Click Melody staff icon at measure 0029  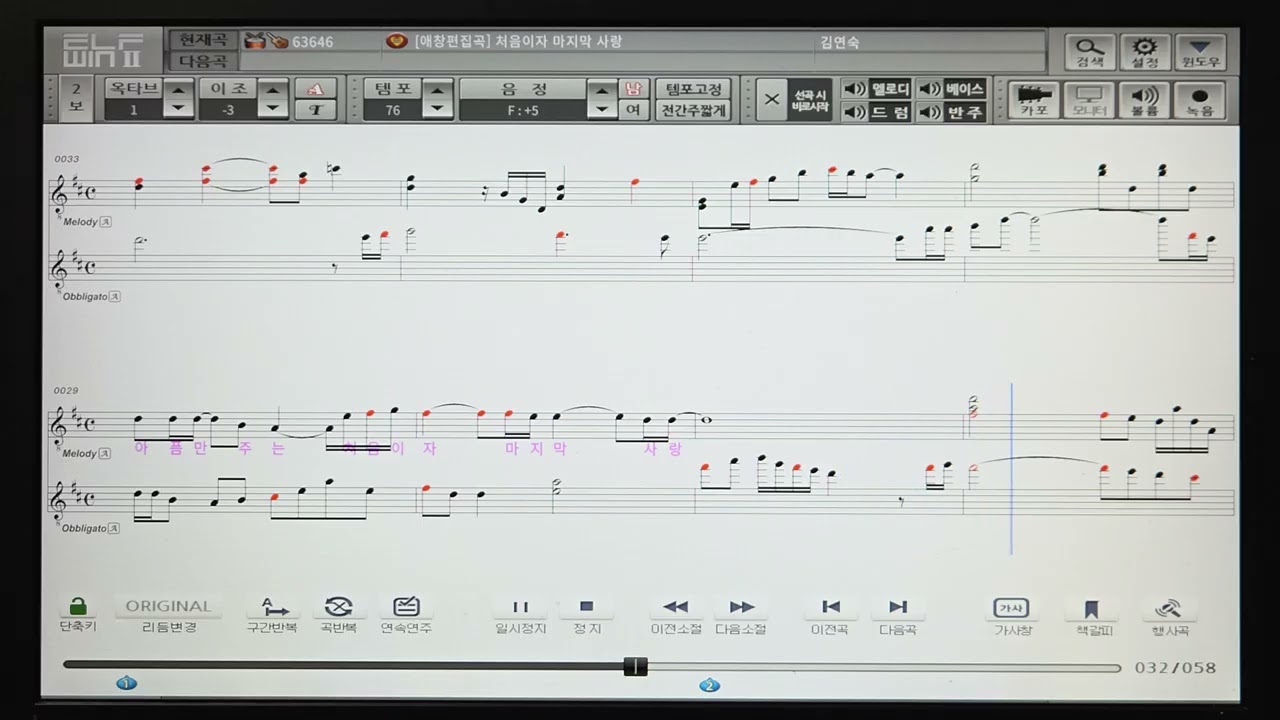click(x=106, y=453)
